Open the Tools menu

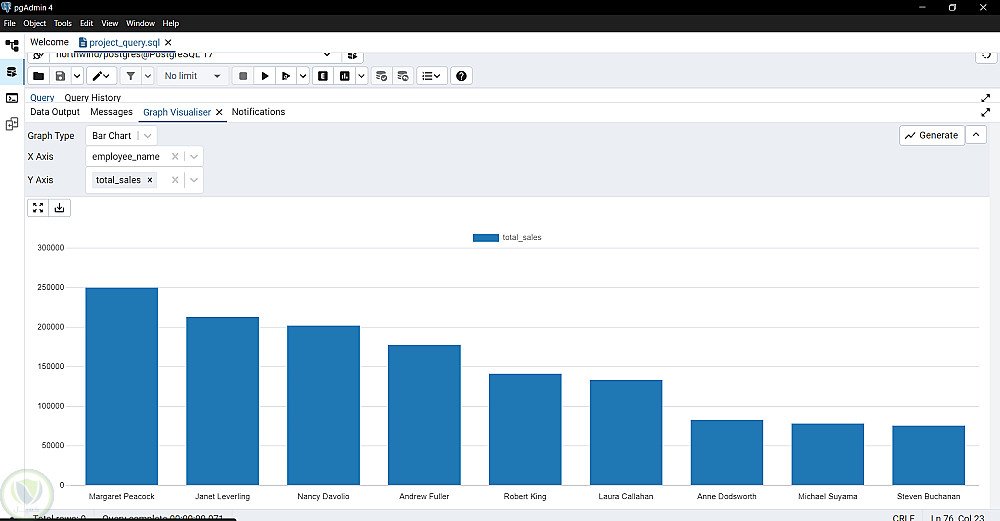point(62,23)
